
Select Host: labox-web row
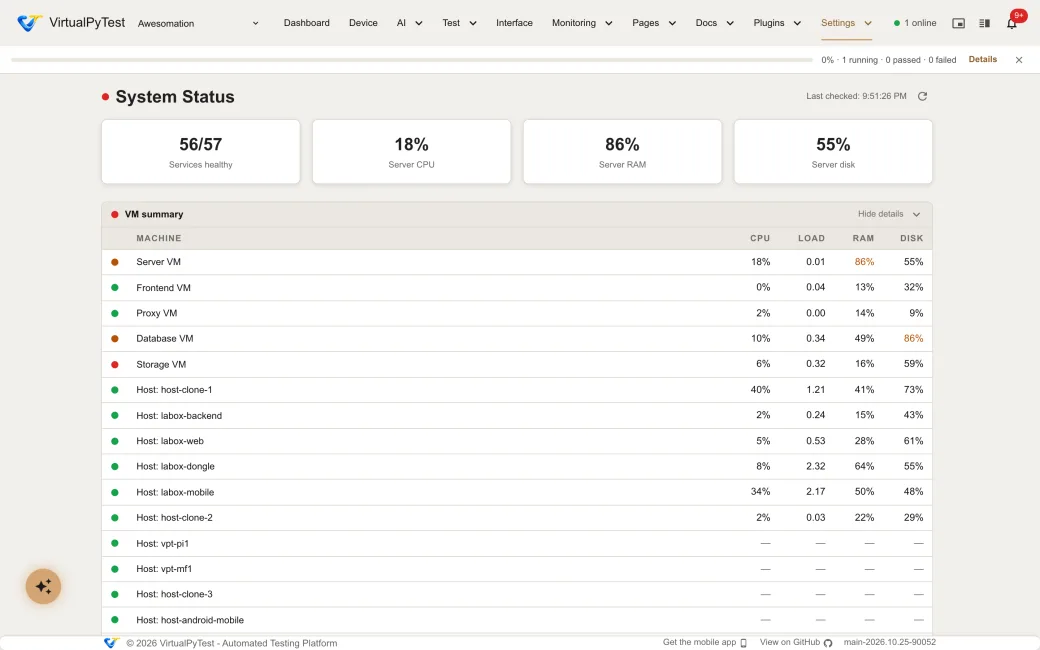tap(517, 441)
